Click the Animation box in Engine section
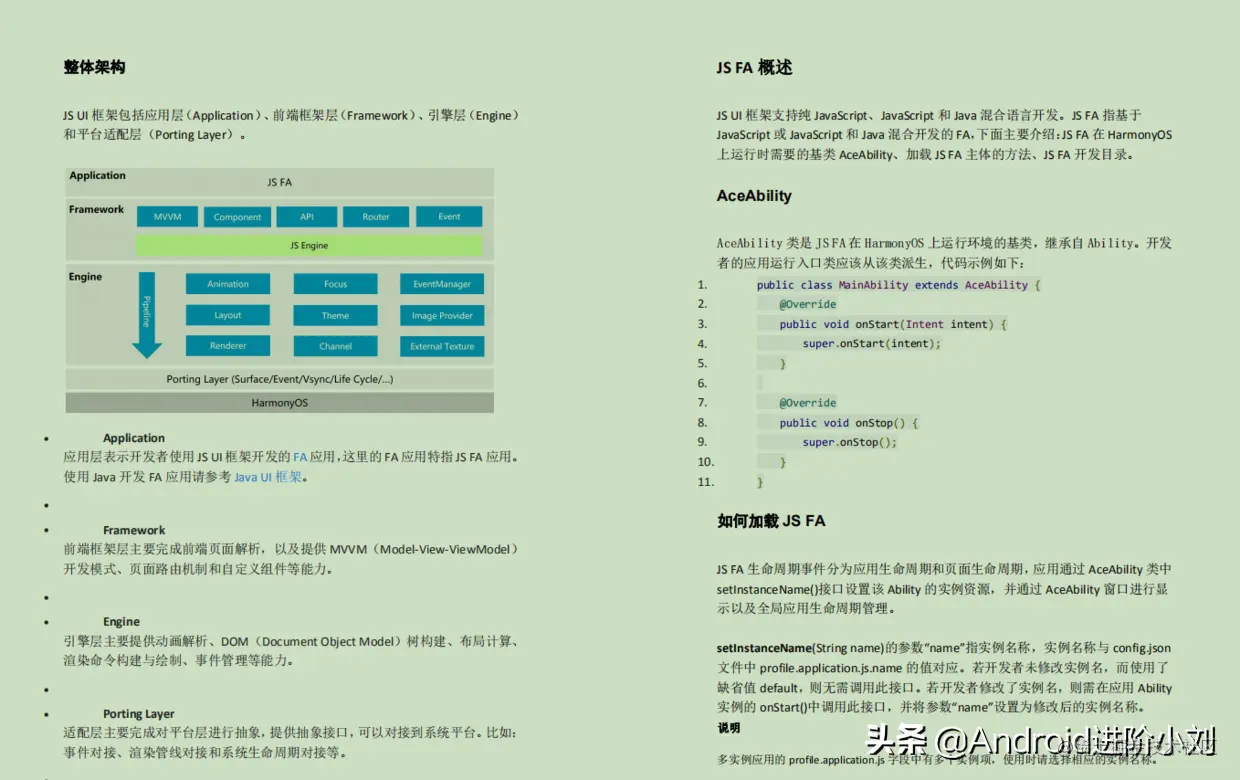The height and width of the screenshot is (780, 1240). [228, 284]
